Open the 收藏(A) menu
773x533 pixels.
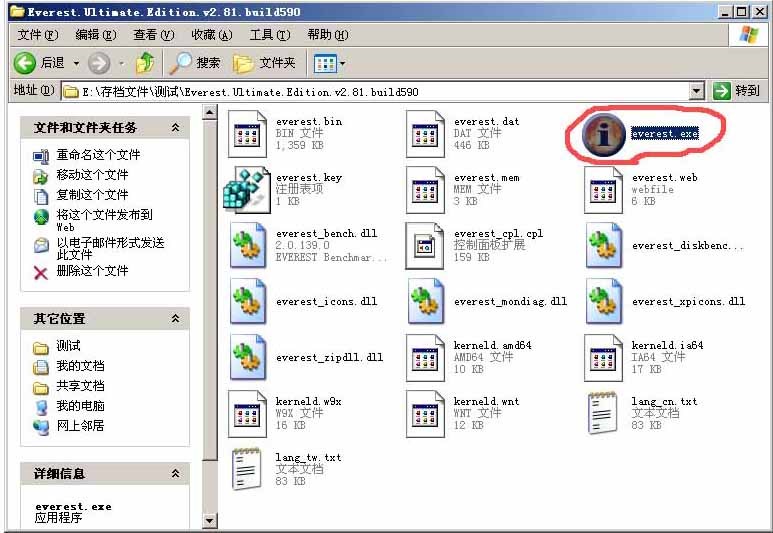pyautogui.click(x=211, y=35)
